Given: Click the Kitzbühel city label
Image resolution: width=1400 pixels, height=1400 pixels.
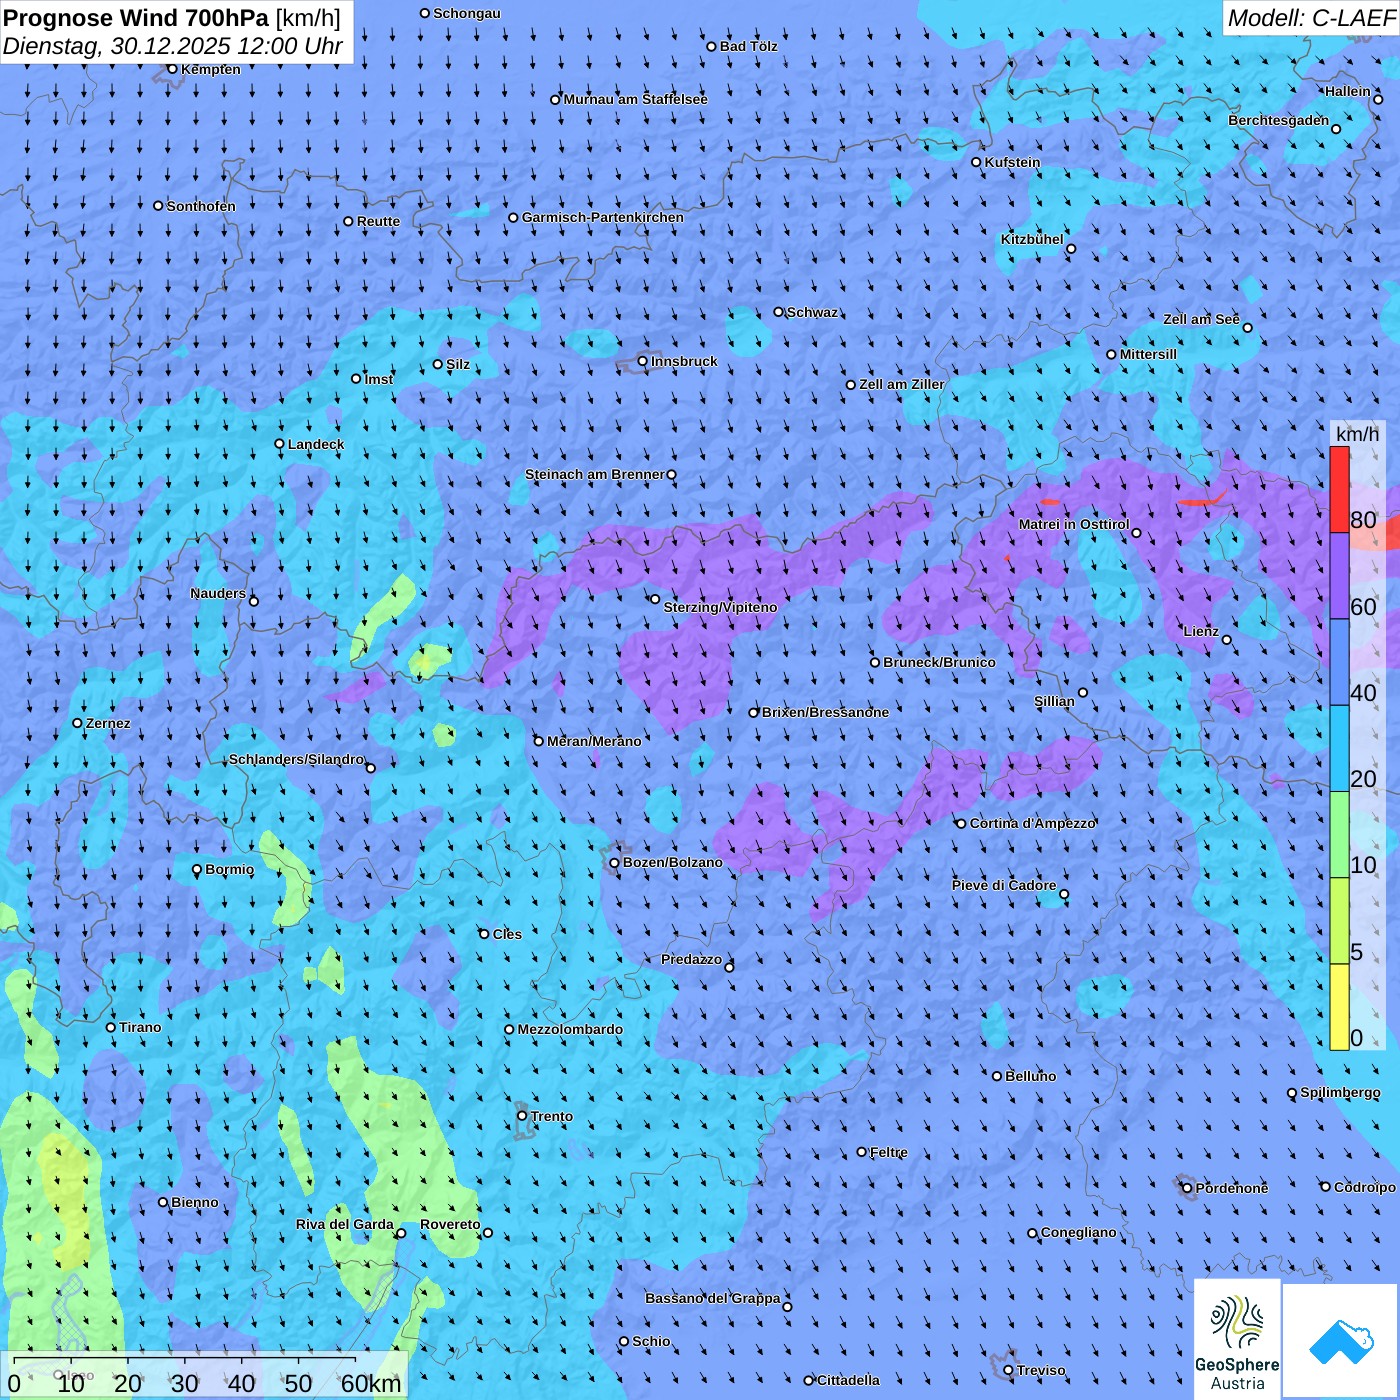Looking at the screenshot, I should [1032, 239].
